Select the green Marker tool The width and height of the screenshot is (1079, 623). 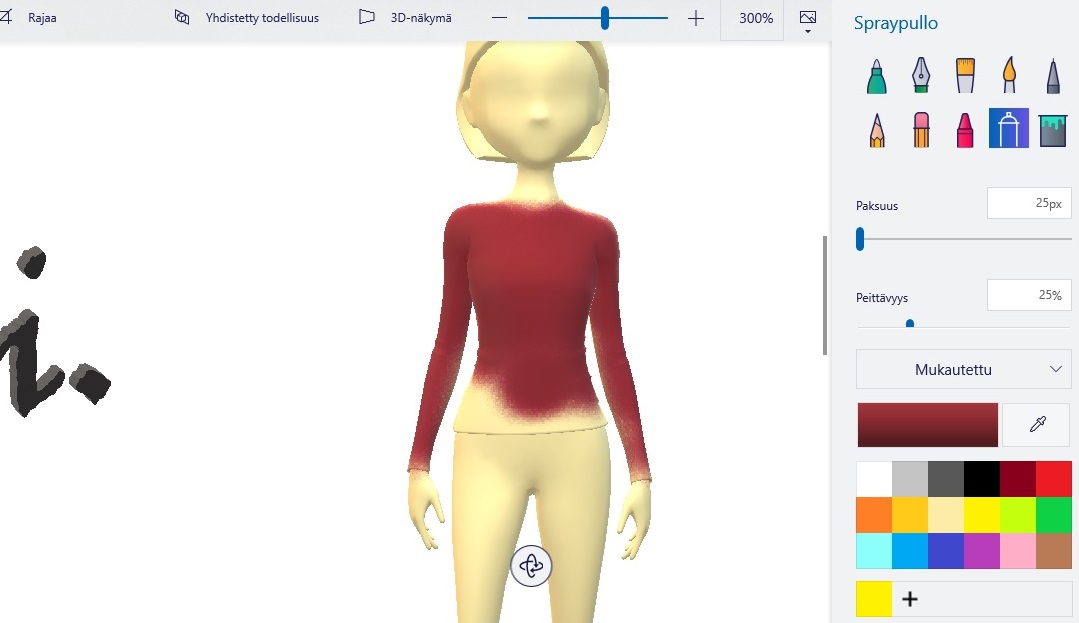pos(876,76)
